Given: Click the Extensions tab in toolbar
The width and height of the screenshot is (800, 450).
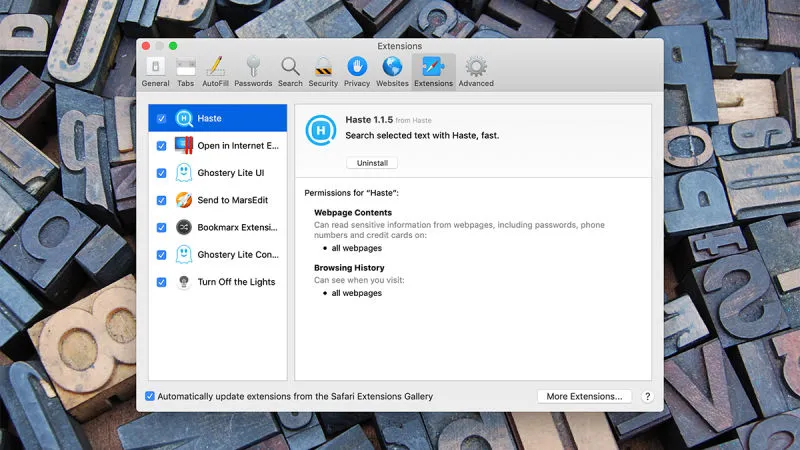Looking at the screenshot, I should [433, 70].
